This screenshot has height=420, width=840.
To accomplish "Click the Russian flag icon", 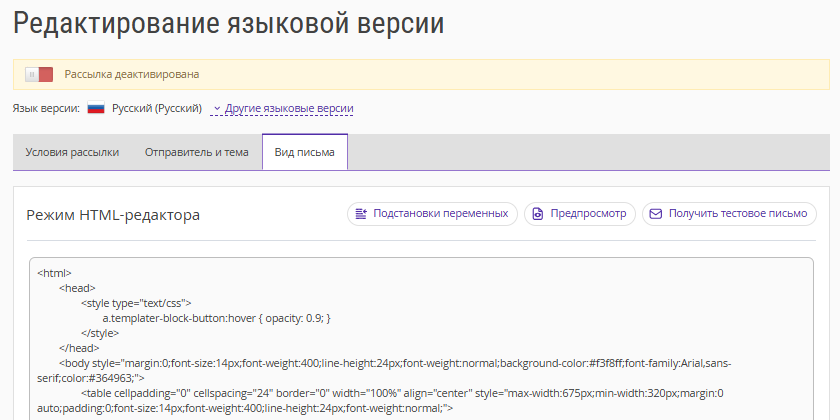I will click(96, 108).
